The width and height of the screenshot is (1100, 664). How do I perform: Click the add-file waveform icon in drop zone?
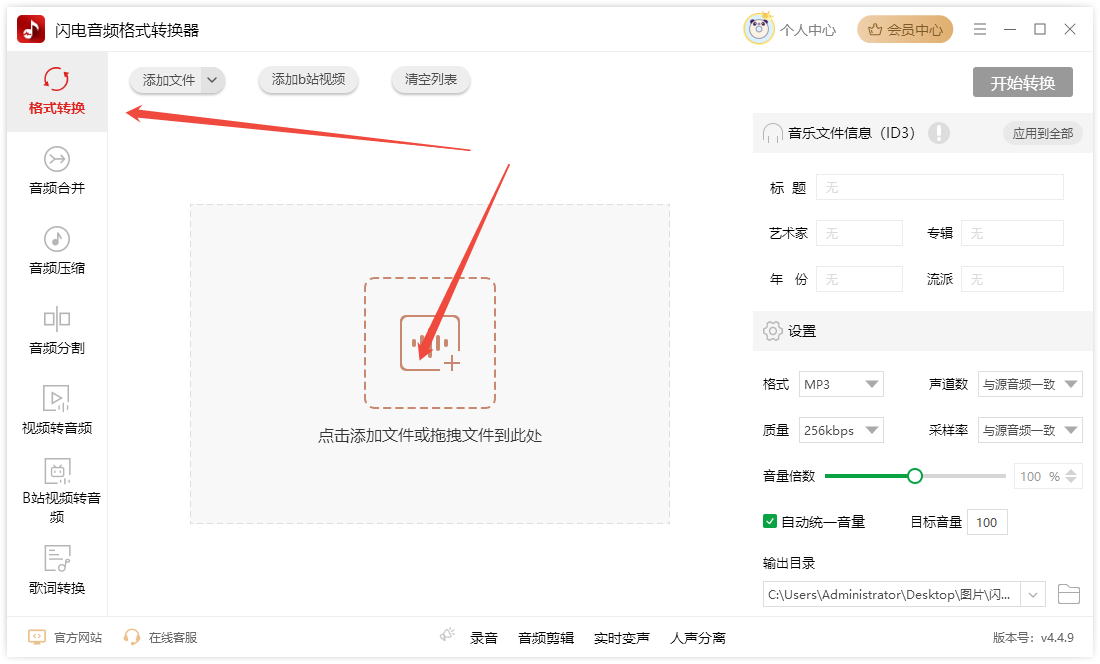(x=430, y=343)
